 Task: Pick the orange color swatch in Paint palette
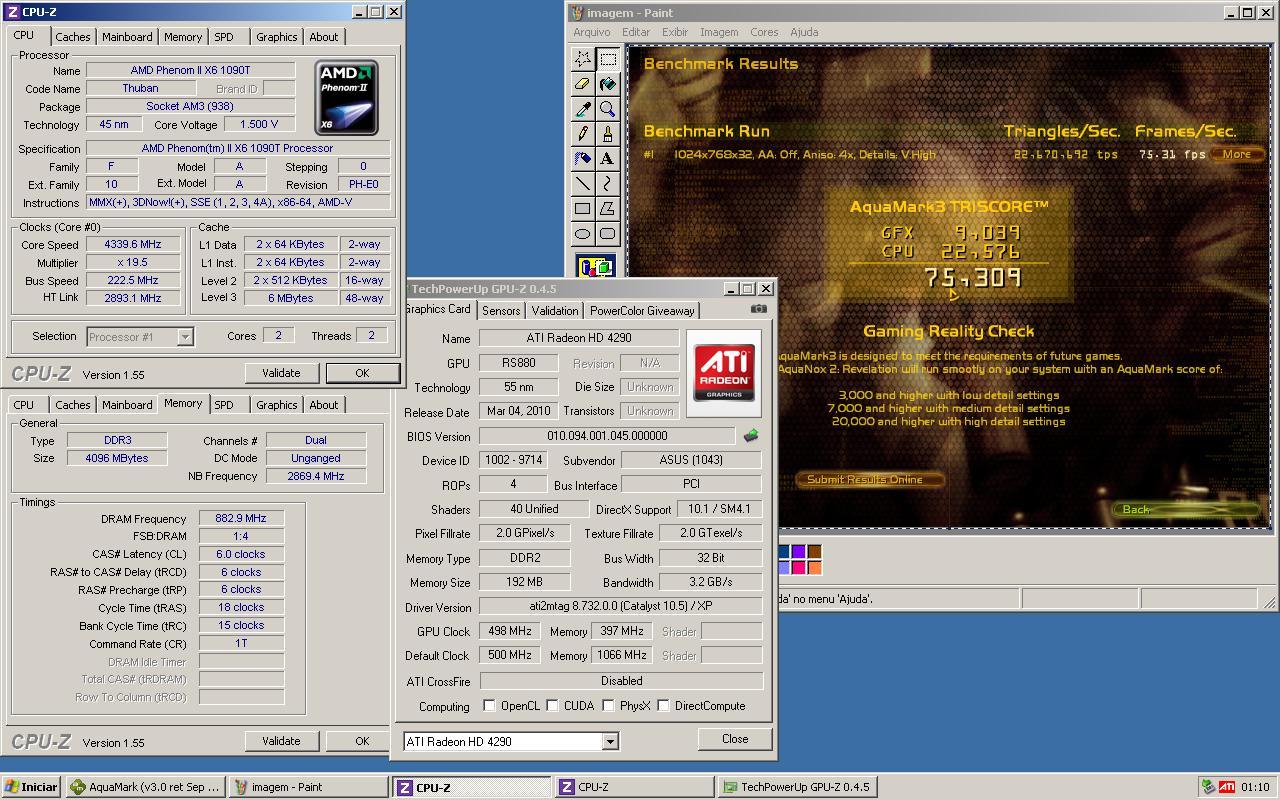point(814,568)
